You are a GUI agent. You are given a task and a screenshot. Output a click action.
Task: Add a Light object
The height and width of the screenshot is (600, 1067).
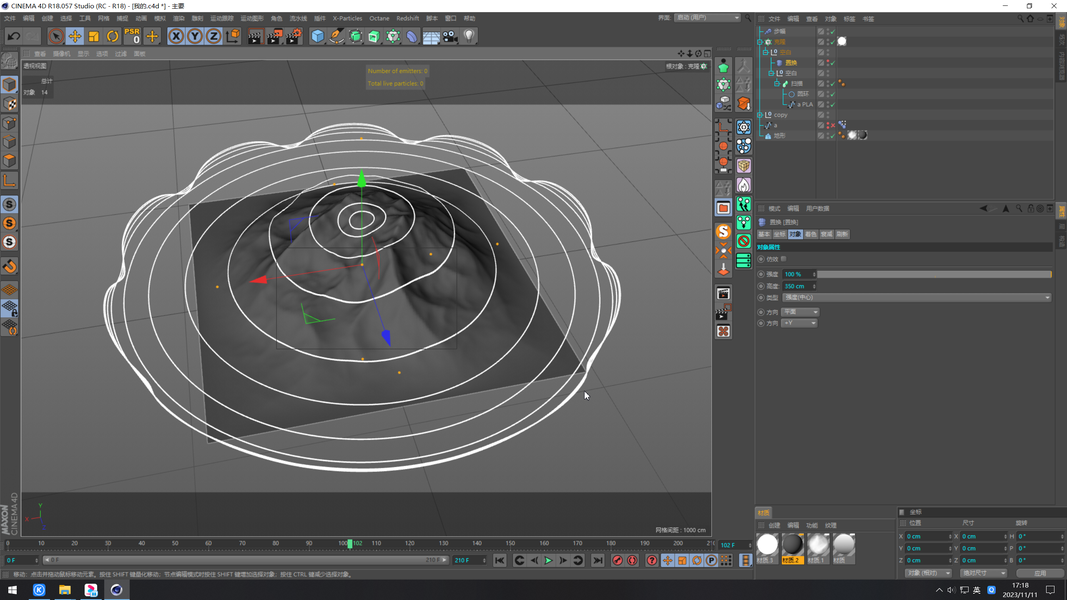[x=469, y=36]
